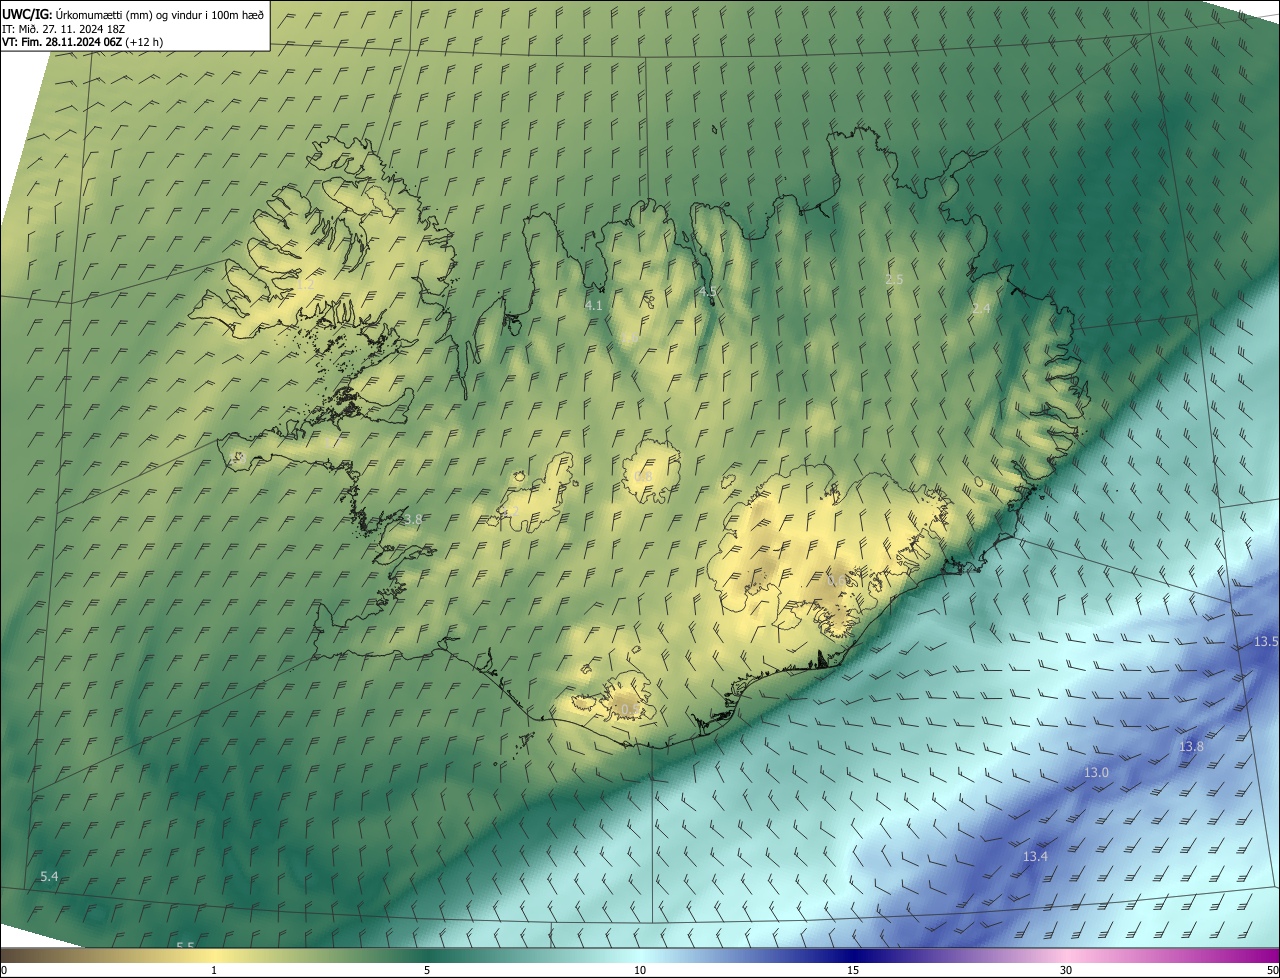Select the '2.4' value label

pyautogui.click(x=981, y=309)
